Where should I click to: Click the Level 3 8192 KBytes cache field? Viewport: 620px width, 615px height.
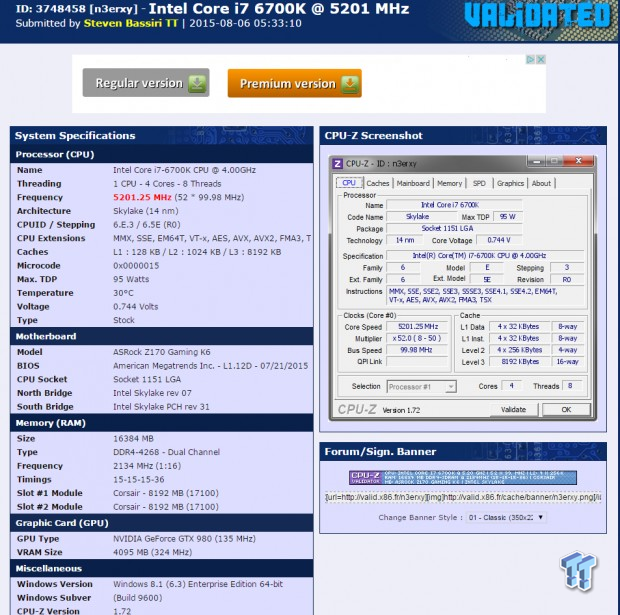[520, 361]
